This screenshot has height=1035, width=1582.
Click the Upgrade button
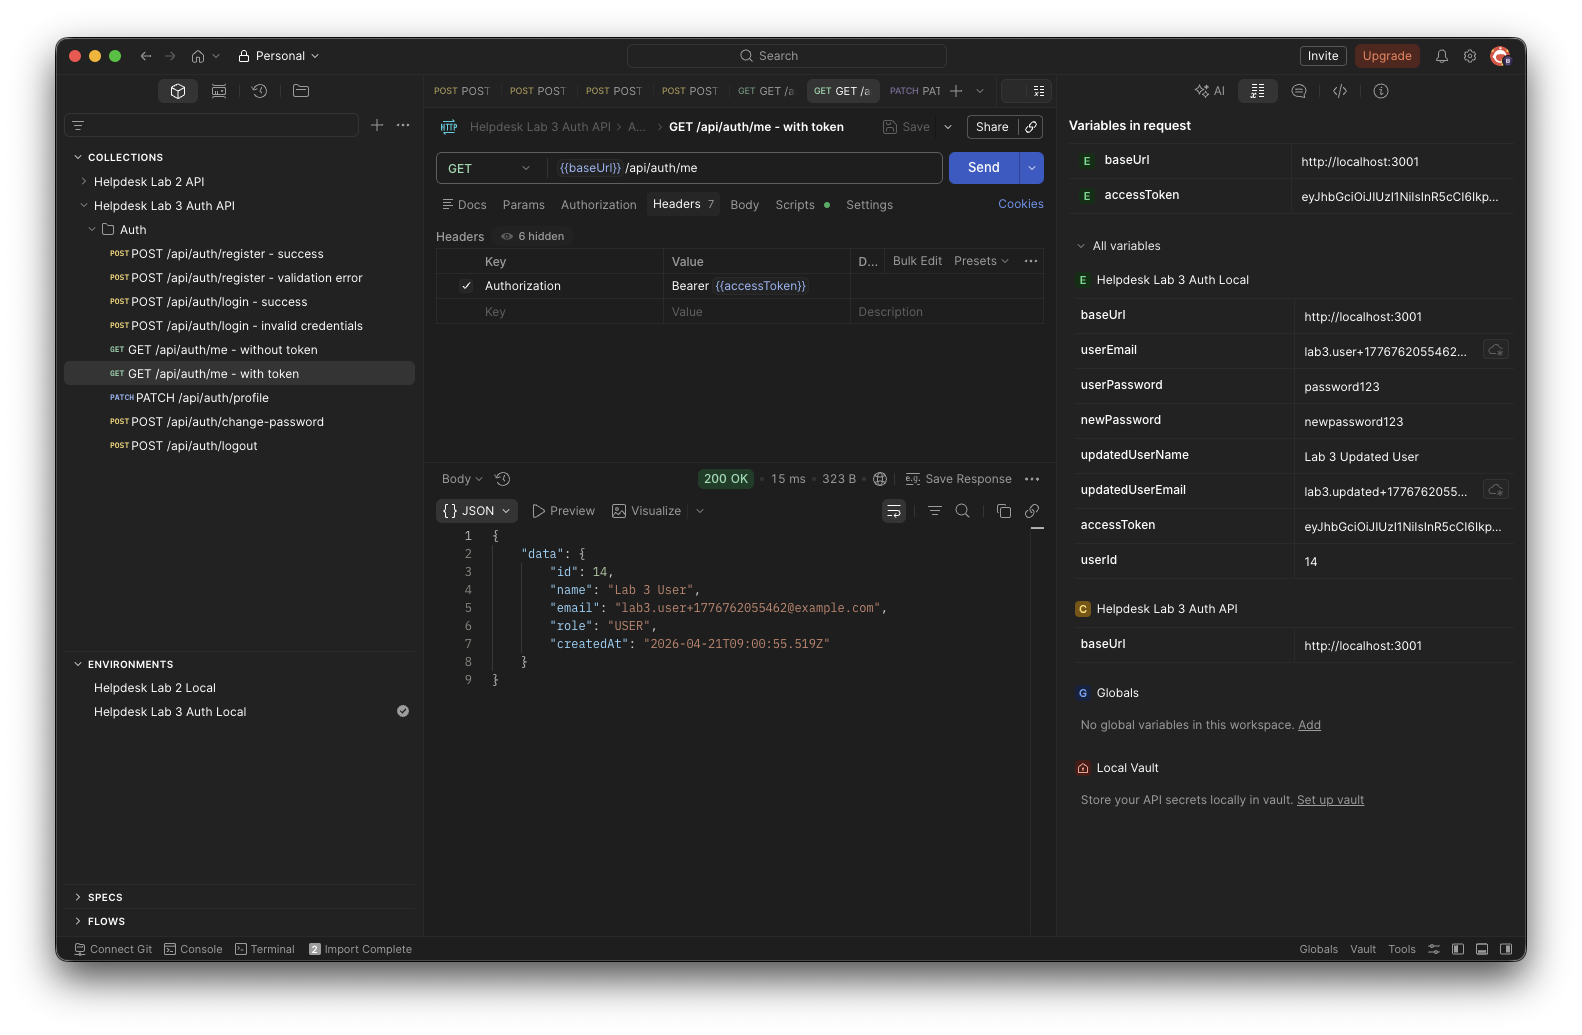coord(1387,56)
